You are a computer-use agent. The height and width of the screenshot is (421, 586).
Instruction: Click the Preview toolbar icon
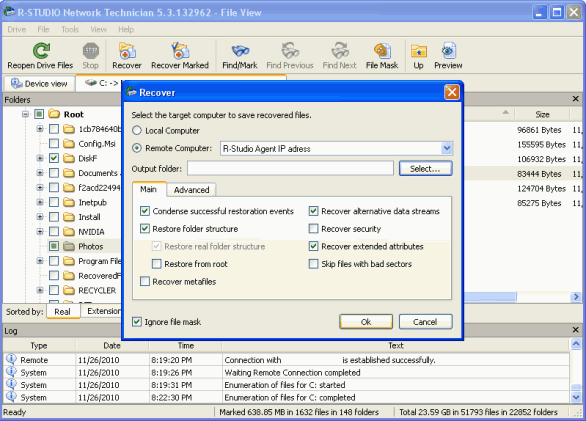point(448,50)
